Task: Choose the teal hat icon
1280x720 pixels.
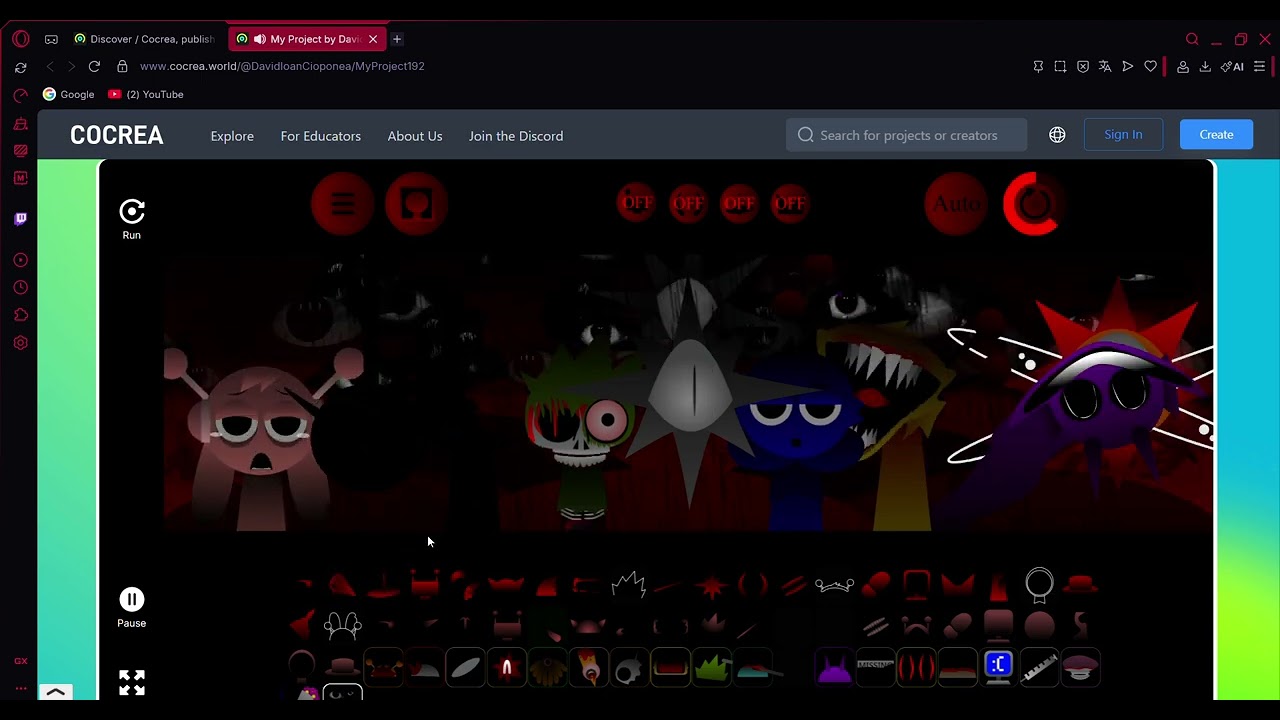Action: (753, 669)
